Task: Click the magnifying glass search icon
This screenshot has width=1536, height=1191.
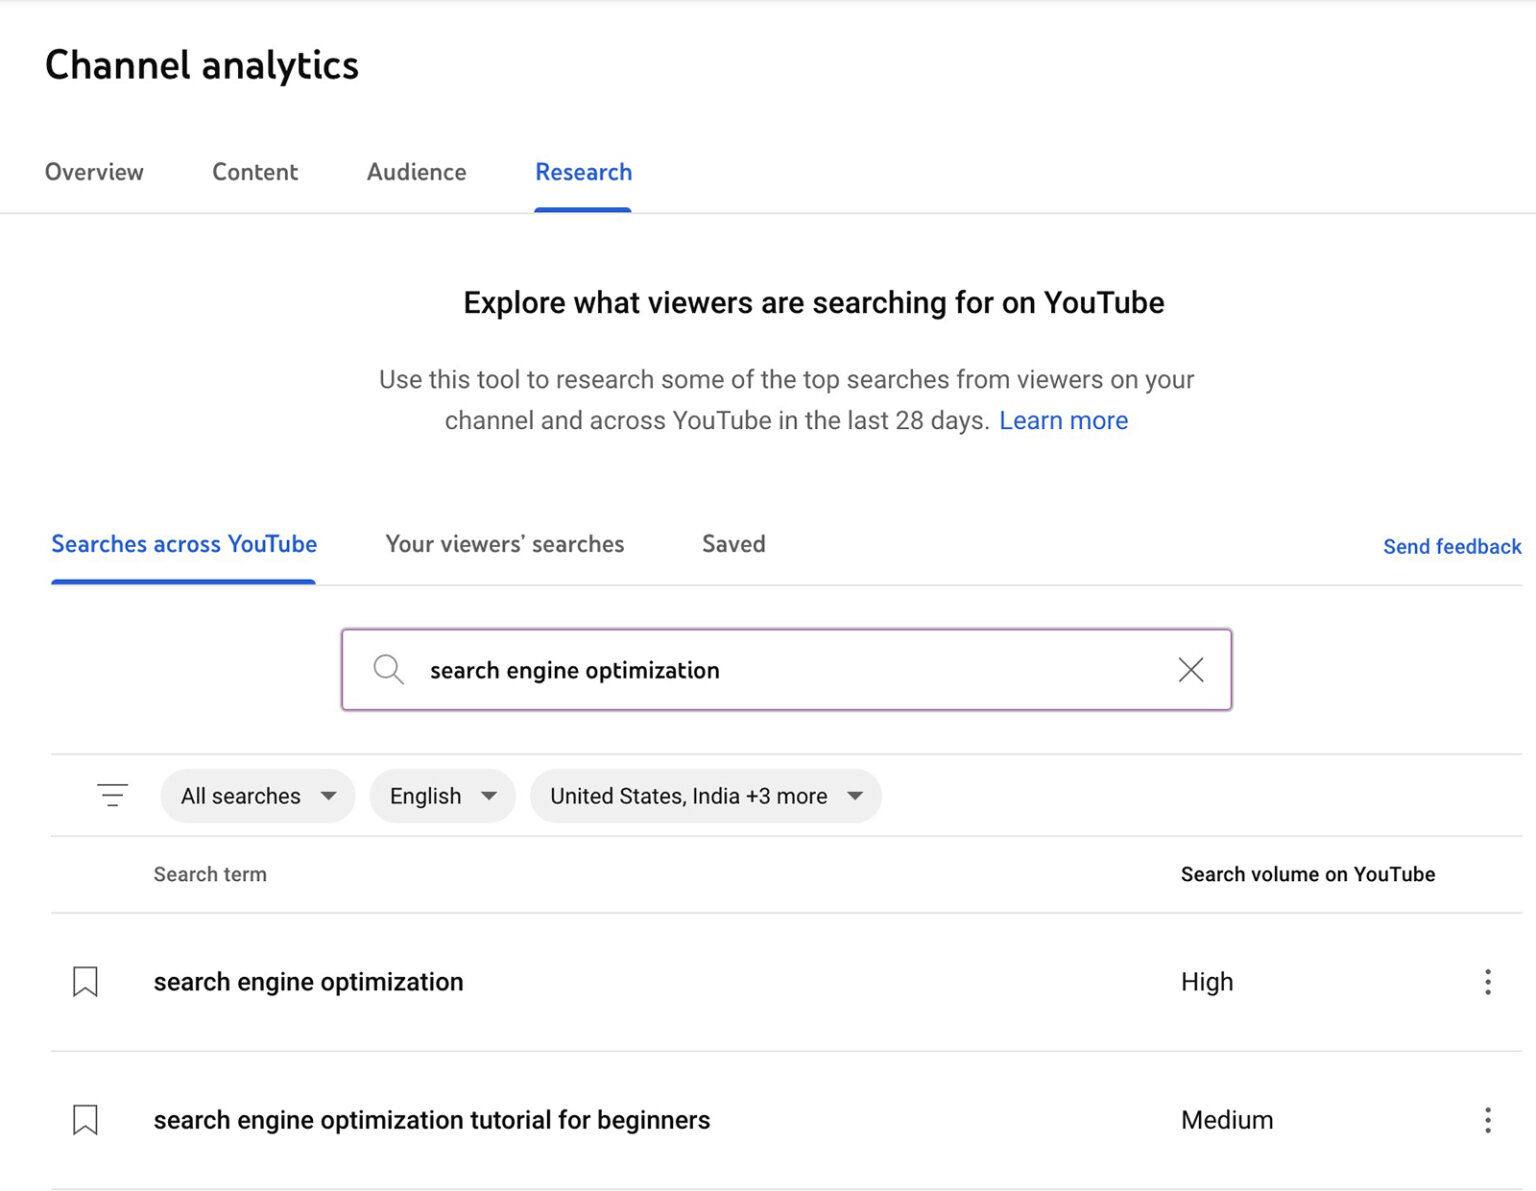Action: point(388,670)
